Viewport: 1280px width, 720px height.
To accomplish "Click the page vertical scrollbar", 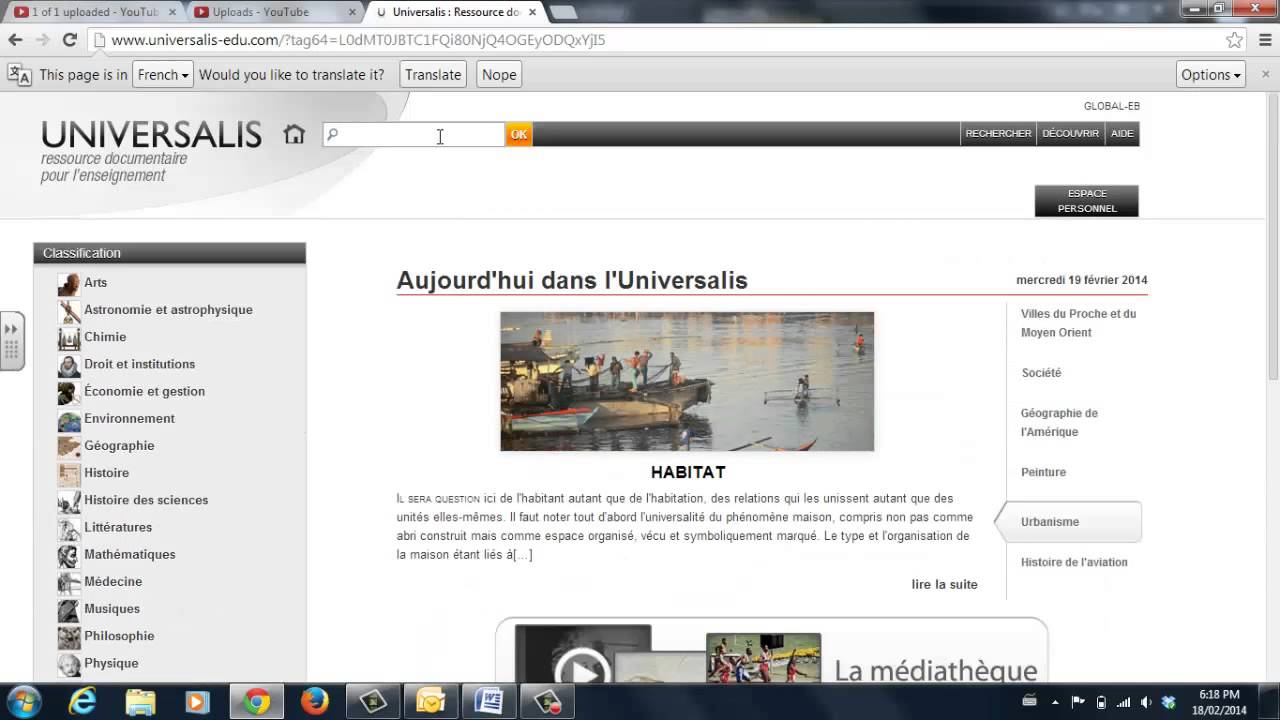I will click(1273, 236).
